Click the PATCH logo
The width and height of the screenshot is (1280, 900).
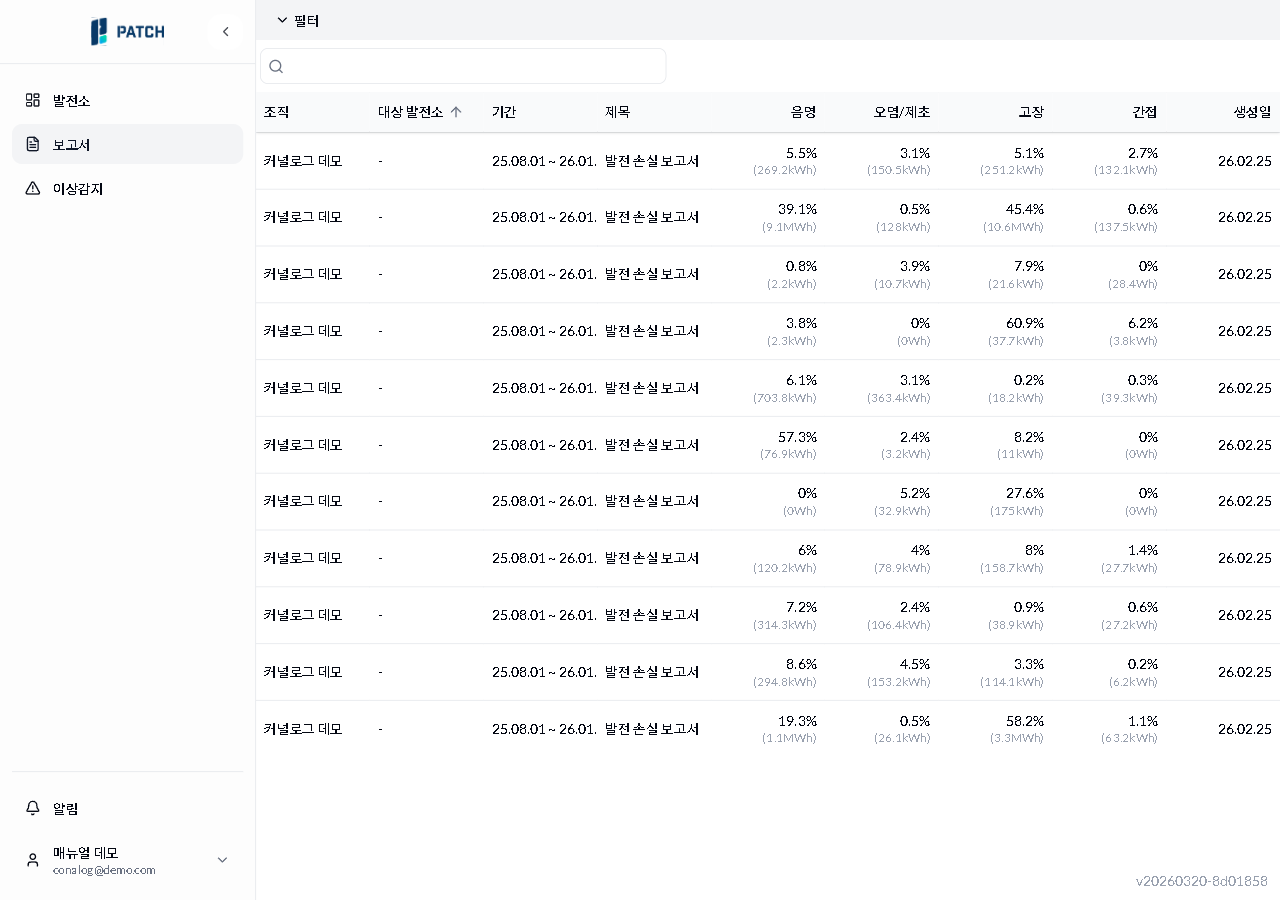click(128, 31)
